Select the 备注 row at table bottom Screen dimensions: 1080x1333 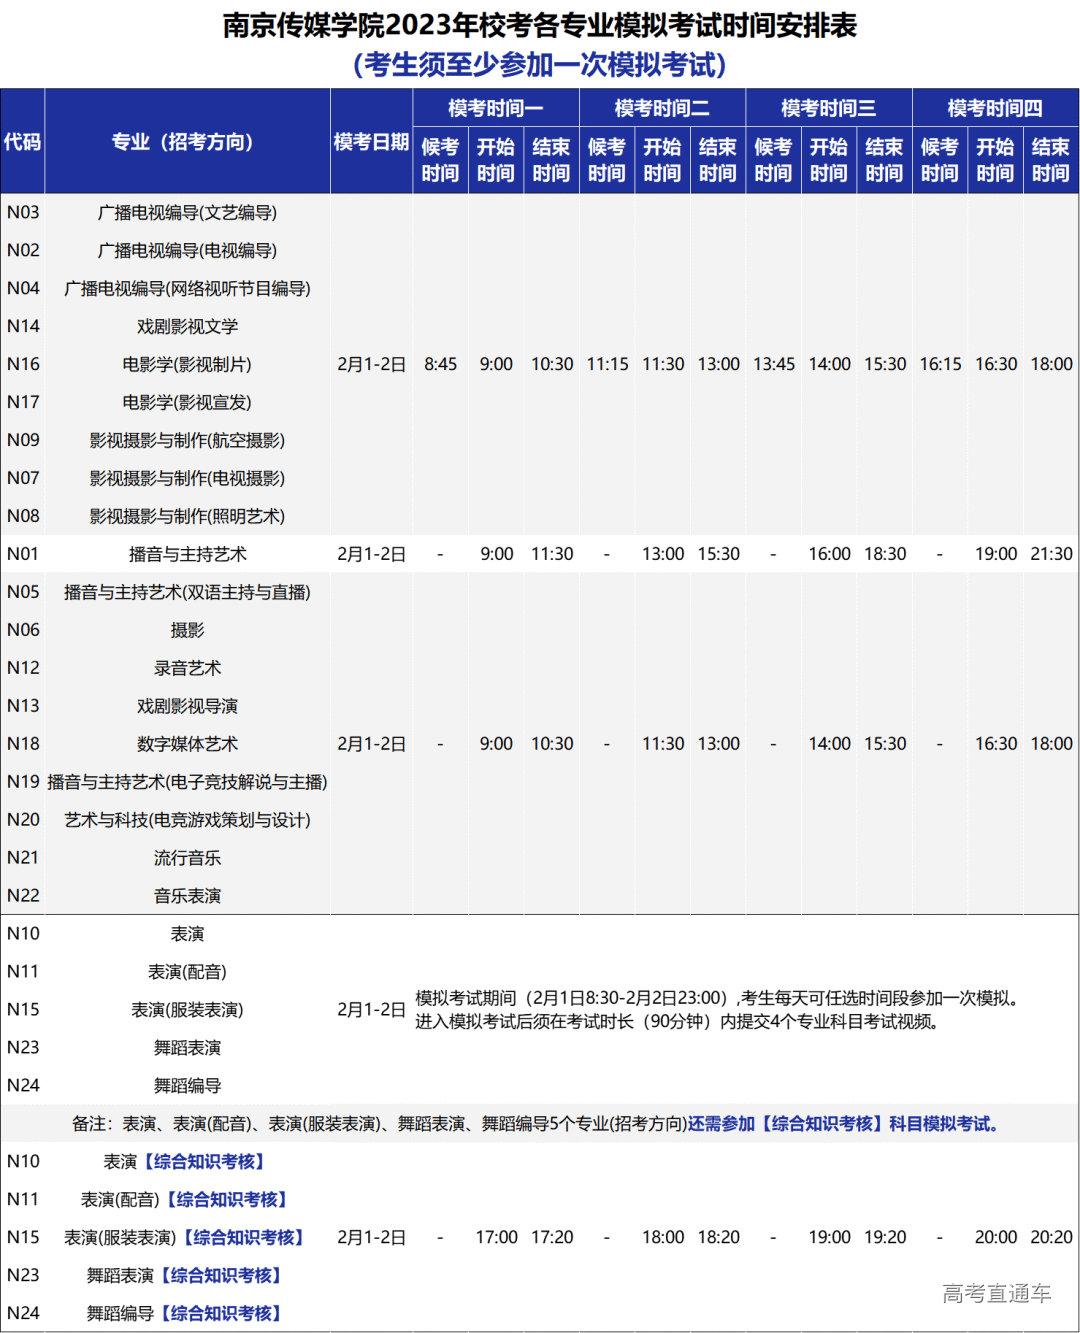click(540, 1123)
